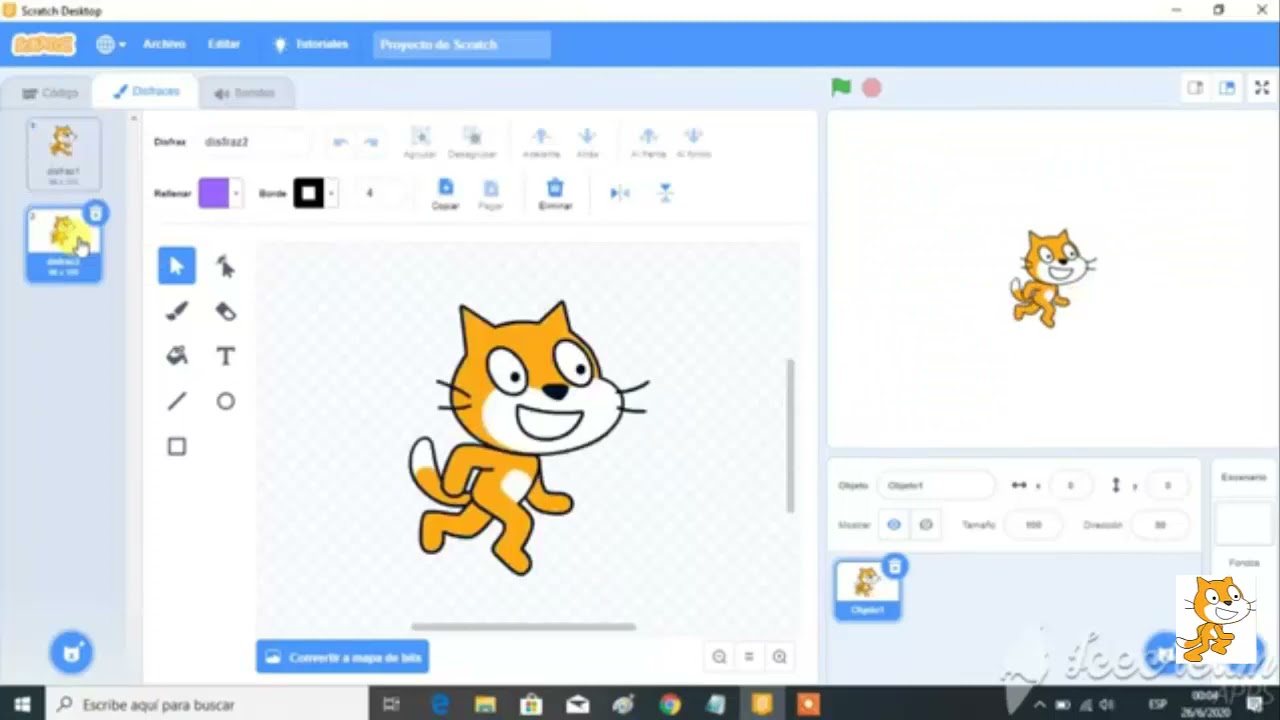The image size is (1280, 720).
Task: Click the sprite x position field
Action: (1070, 485)
